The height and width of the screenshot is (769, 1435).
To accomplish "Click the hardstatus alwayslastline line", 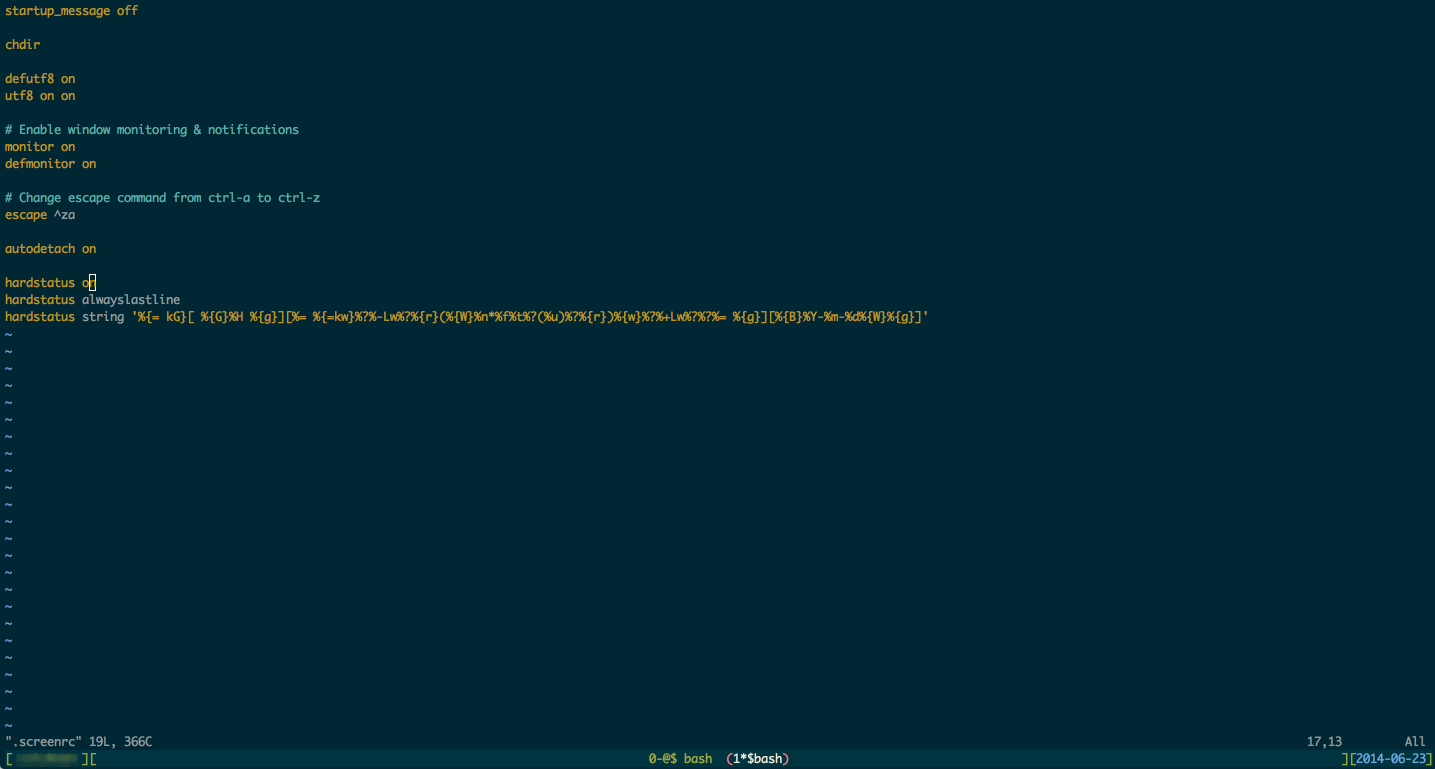I will tap(92, 300).
